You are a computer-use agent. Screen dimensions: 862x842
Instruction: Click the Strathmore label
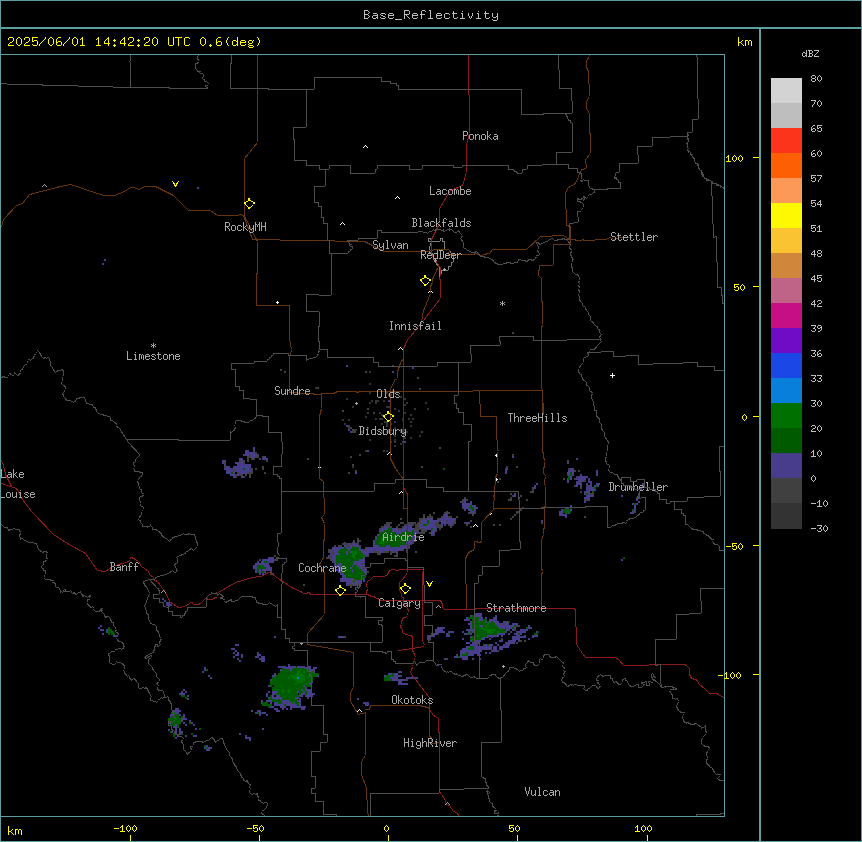(516, 608)
